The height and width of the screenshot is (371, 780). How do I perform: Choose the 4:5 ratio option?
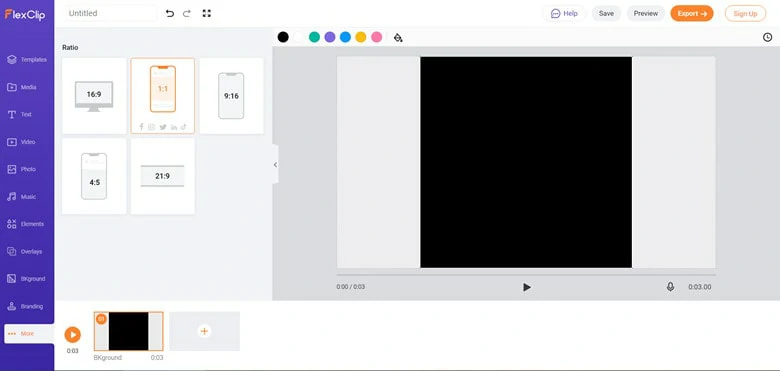pos(94,176)
